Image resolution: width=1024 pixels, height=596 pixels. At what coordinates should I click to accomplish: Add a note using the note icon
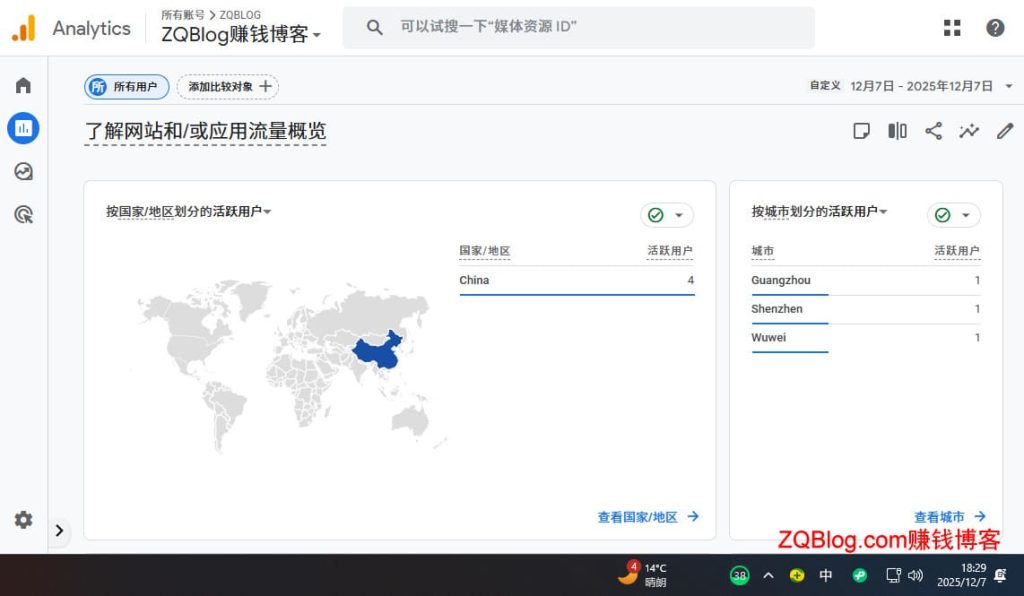tap(861, 130)
